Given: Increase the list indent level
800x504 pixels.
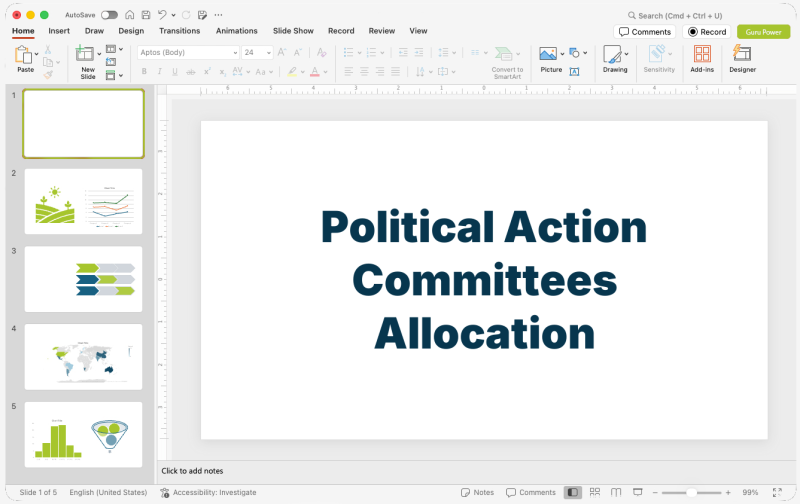Looking at the screenshot, I should [419, 52].
